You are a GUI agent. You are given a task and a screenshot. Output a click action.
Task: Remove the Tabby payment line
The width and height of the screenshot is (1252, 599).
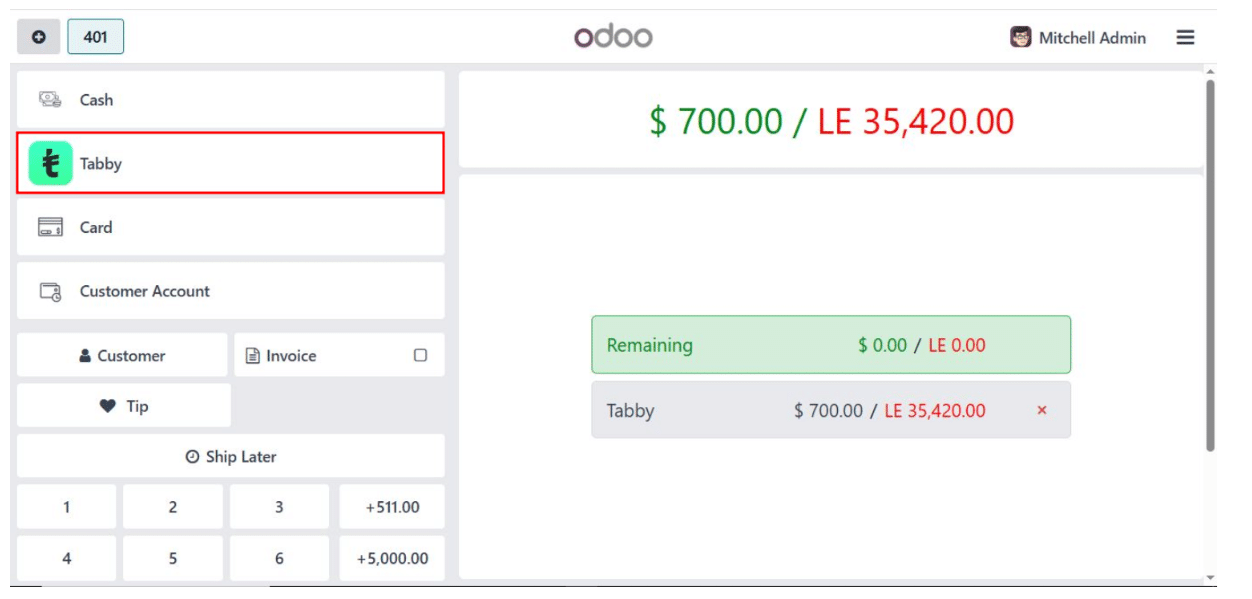click(x=1042, y=410)
